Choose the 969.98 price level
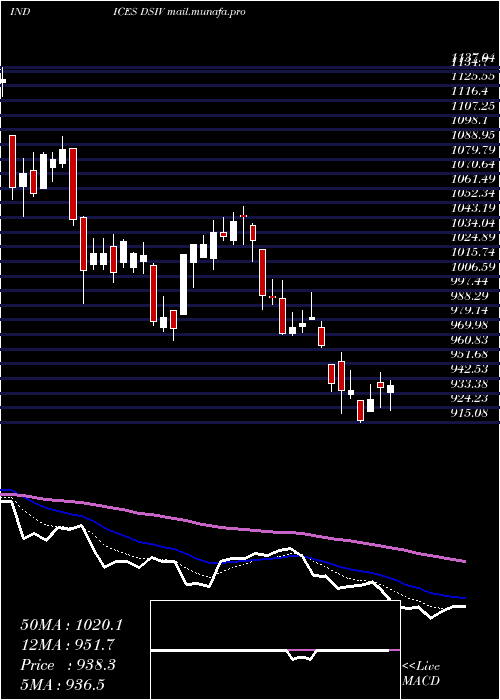Screen dimensions: 500x700 470,325
